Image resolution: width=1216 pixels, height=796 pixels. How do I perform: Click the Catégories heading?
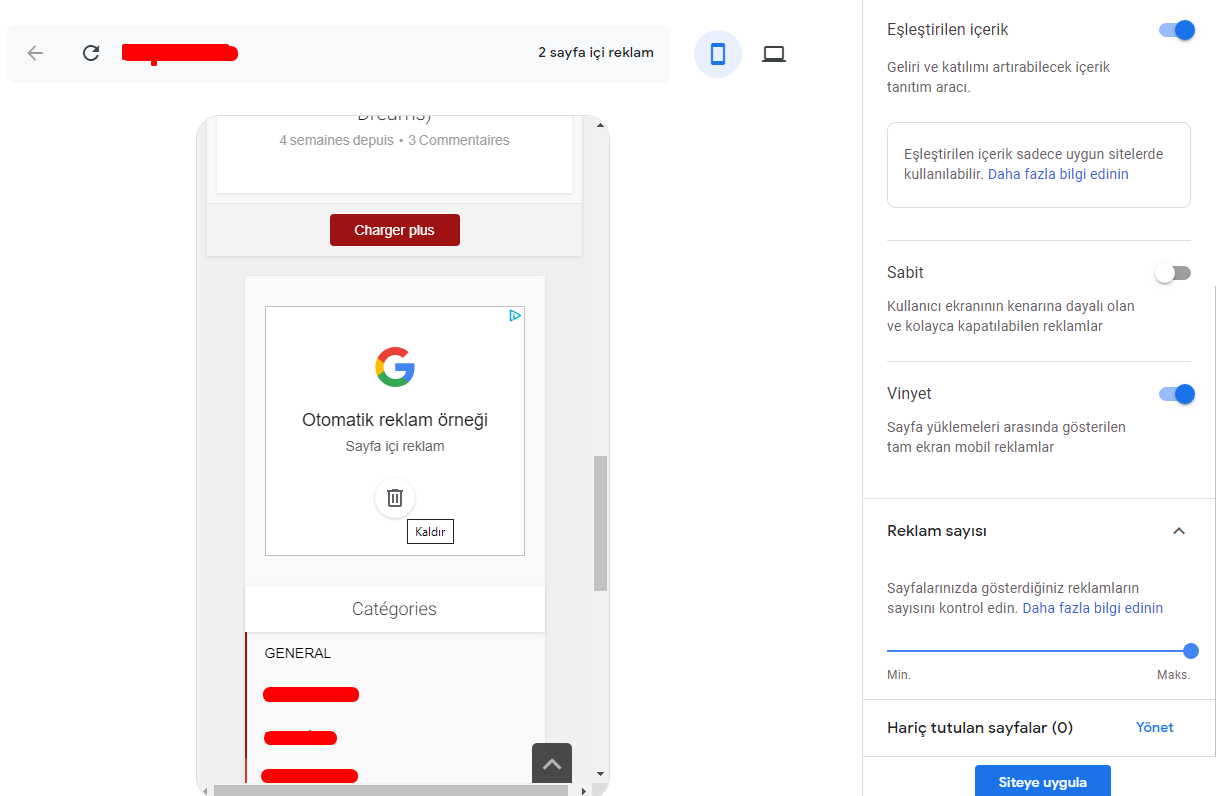click(394, 608)
